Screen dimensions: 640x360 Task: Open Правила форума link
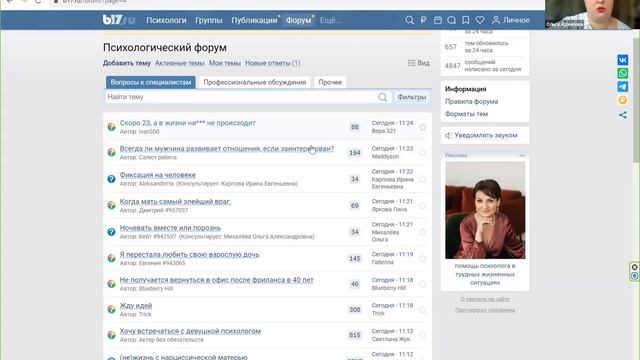click(x=471, y=101)
